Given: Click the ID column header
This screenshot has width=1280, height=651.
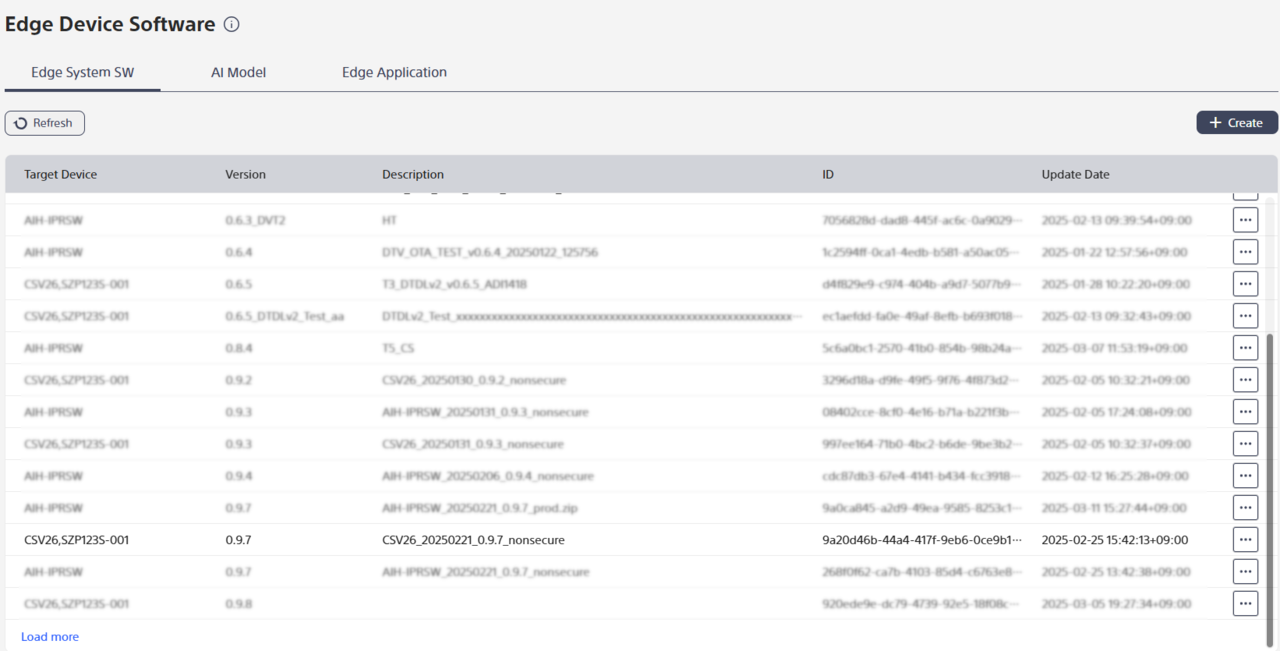Looking at the screenshot, I should 828,174.
